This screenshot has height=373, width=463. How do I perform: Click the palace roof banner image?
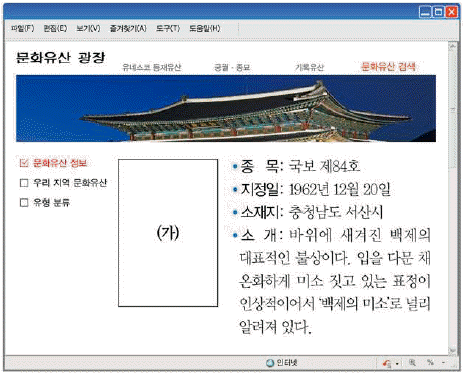(x=226, y=108)
